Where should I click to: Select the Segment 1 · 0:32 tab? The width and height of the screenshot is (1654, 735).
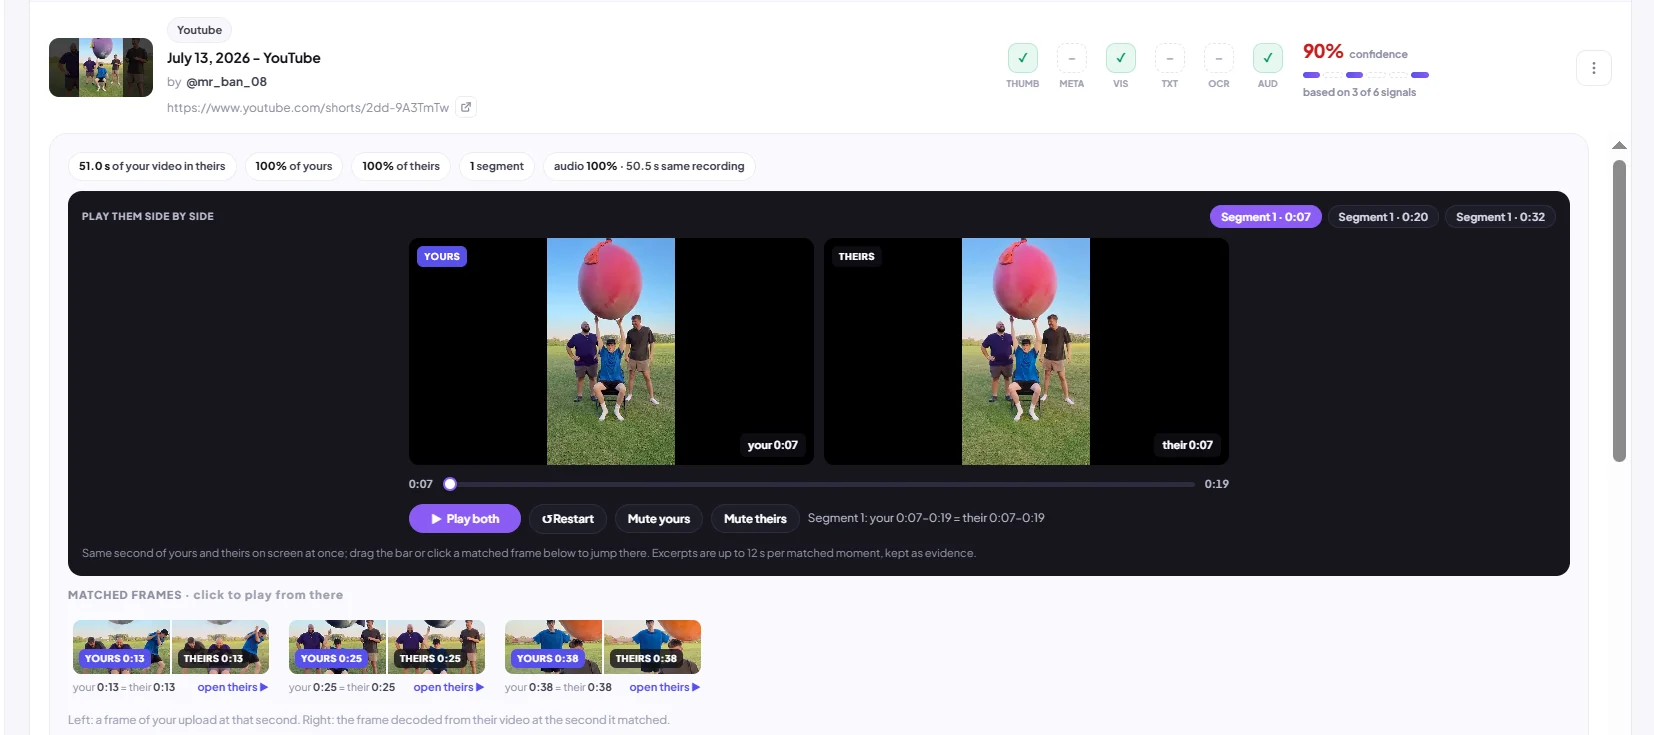[x=1500, y=217]
